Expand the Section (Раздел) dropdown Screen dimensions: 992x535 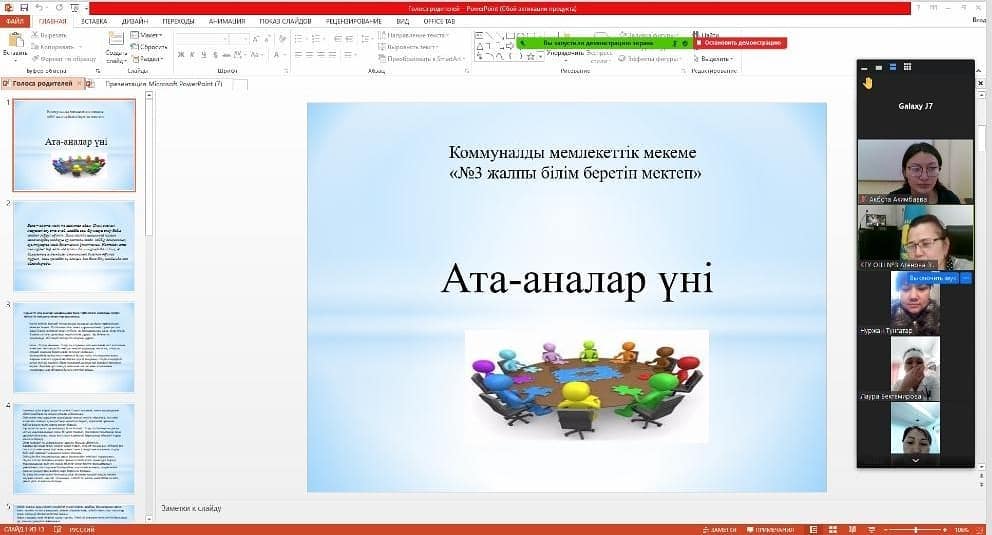150,59
